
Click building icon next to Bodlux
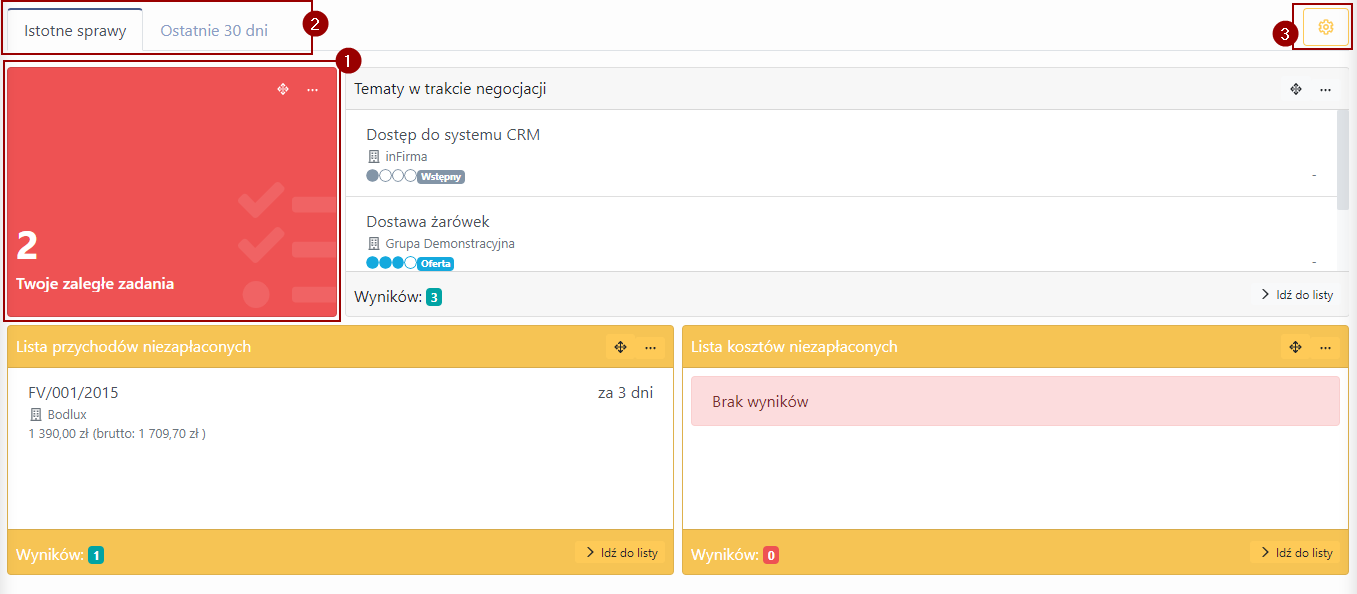pos(36,414)
